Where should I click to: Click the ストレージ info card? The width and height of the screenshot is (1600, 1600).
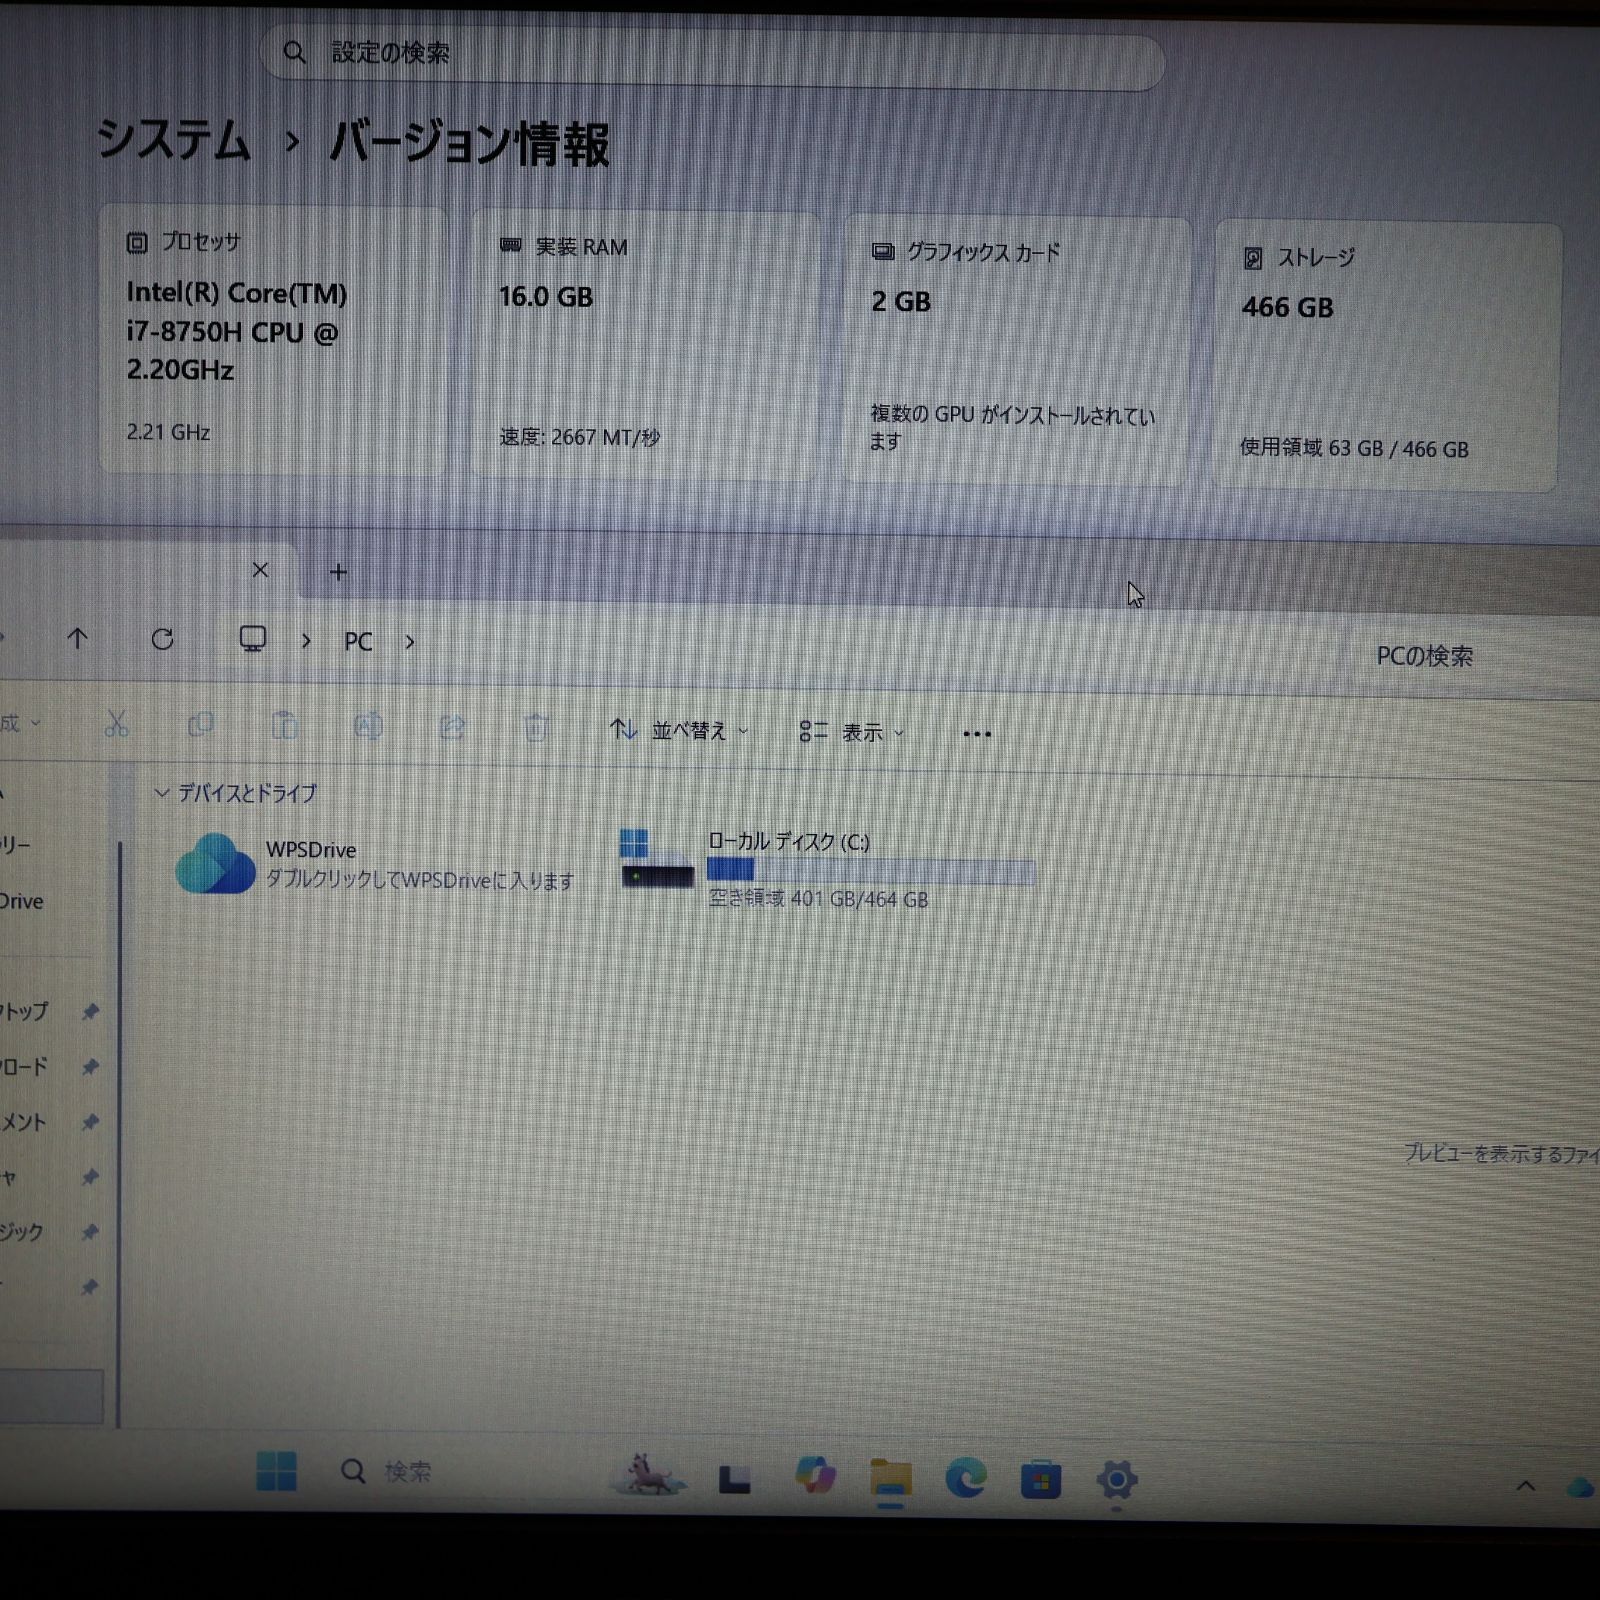tap(1388, 357)
